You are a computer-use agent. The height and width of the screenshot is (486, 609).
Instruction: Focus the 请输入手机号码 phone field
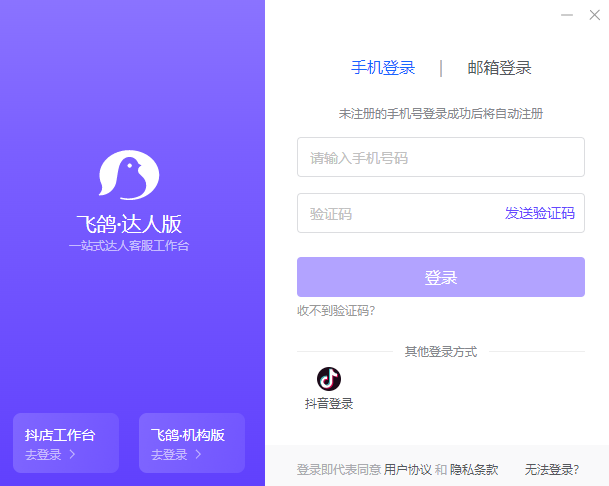coord(440,157)
